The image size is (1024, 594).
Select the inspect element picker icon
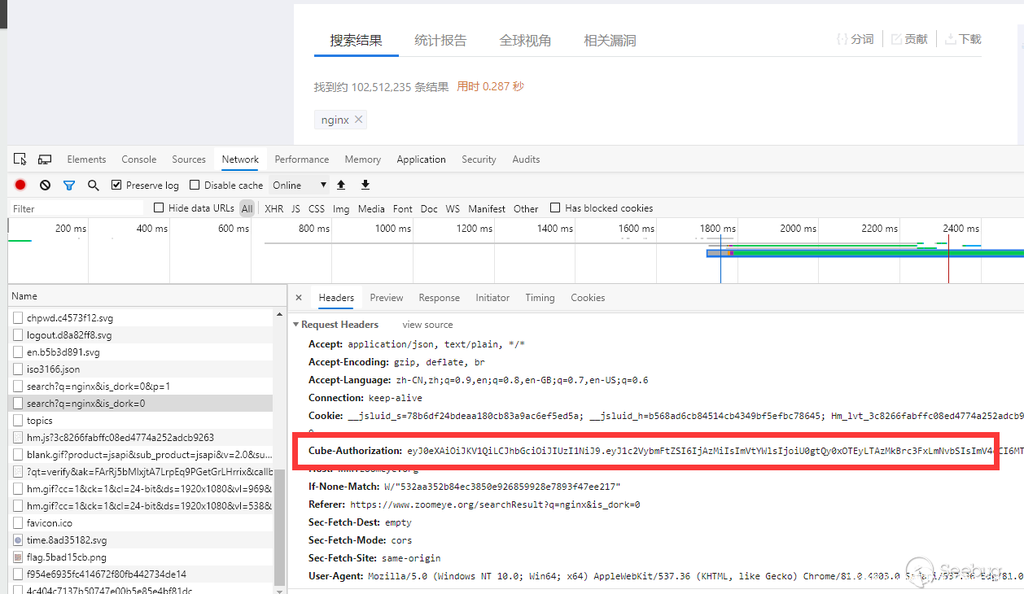[20, 160]
